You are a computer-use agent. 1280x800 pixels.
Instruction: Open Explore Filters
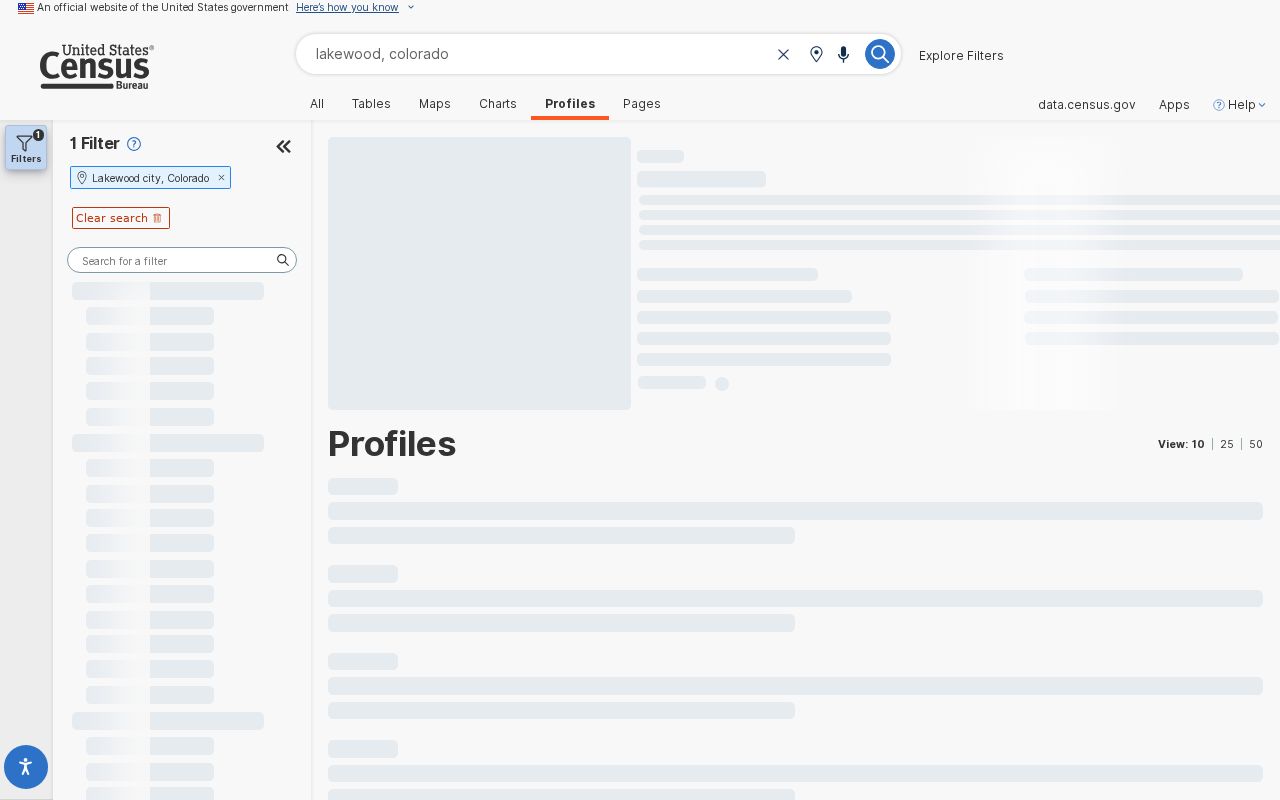tap(961, 55)
